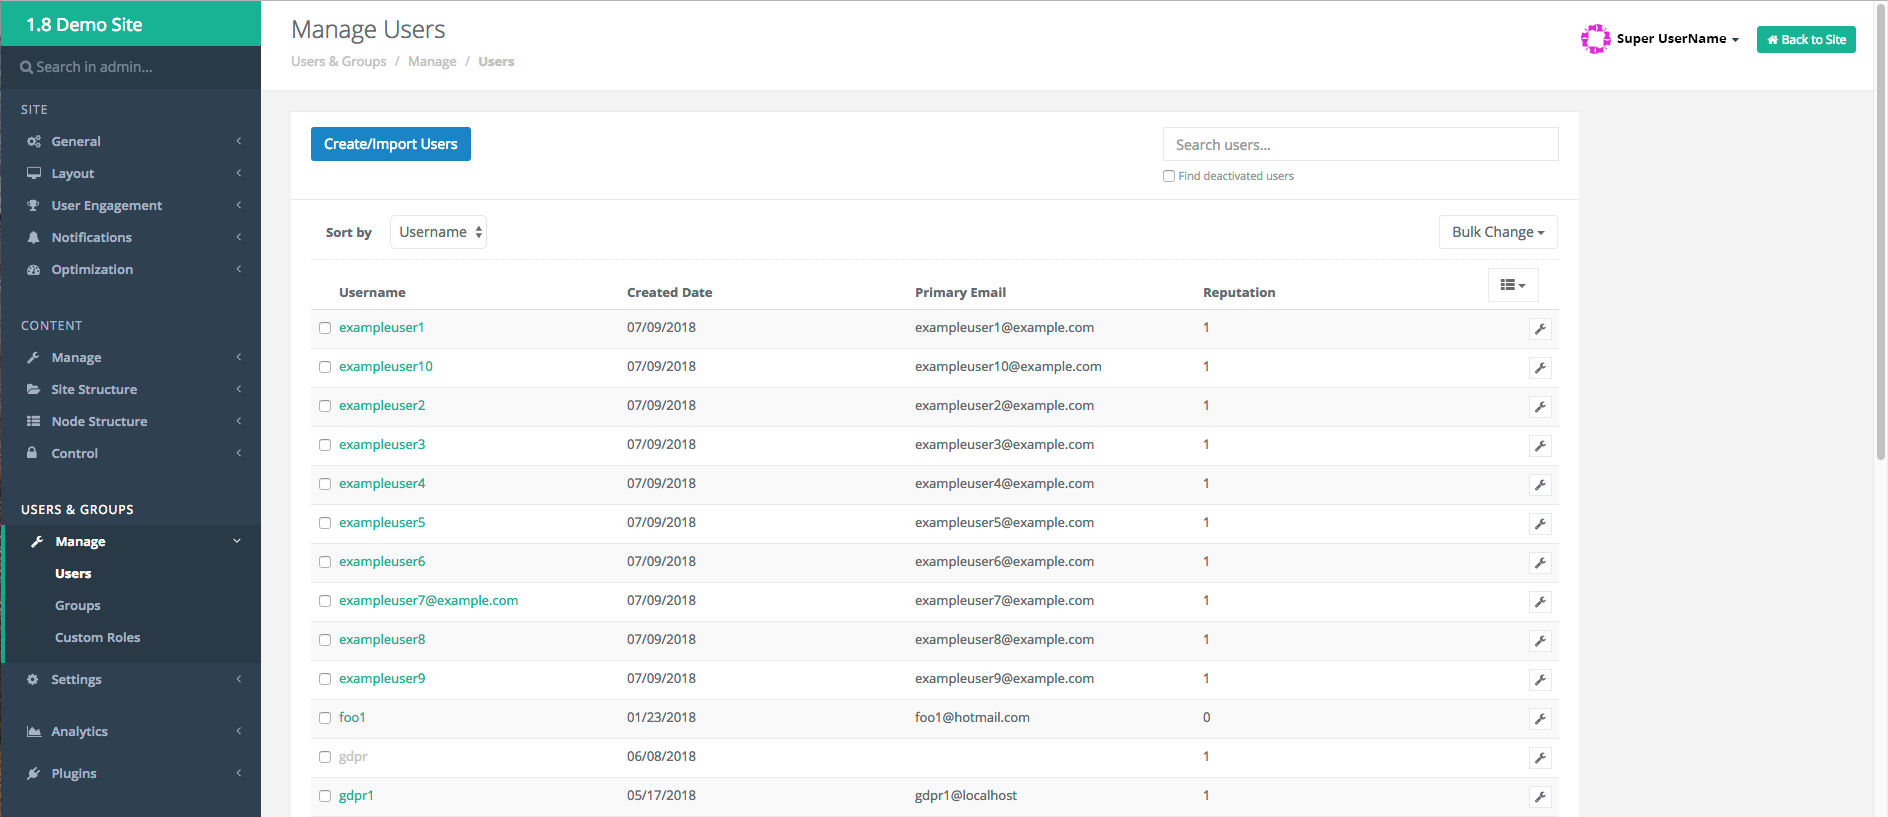Open the Super UserName account menu
This screenshot has height=817, width=1888.
click(x=1677, y=39)
